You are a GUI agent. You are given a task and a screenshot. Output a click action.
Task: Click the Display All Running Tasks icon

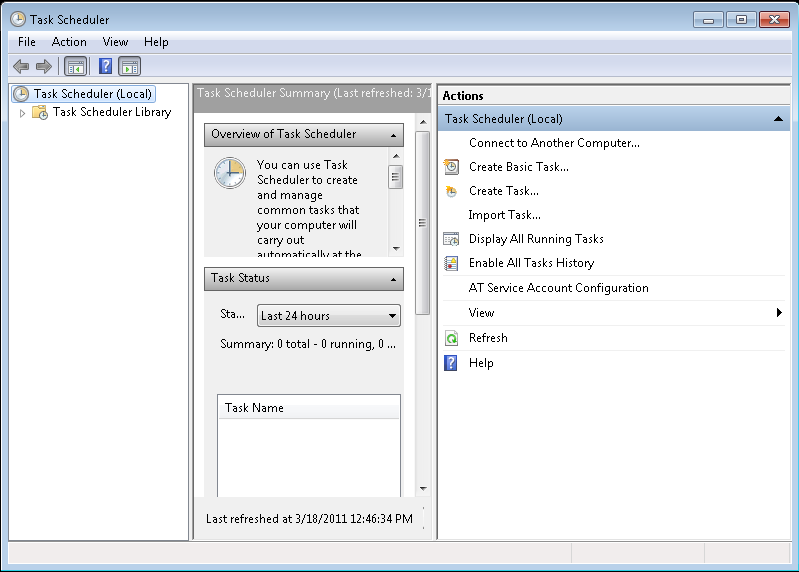(x=451, y=239)
